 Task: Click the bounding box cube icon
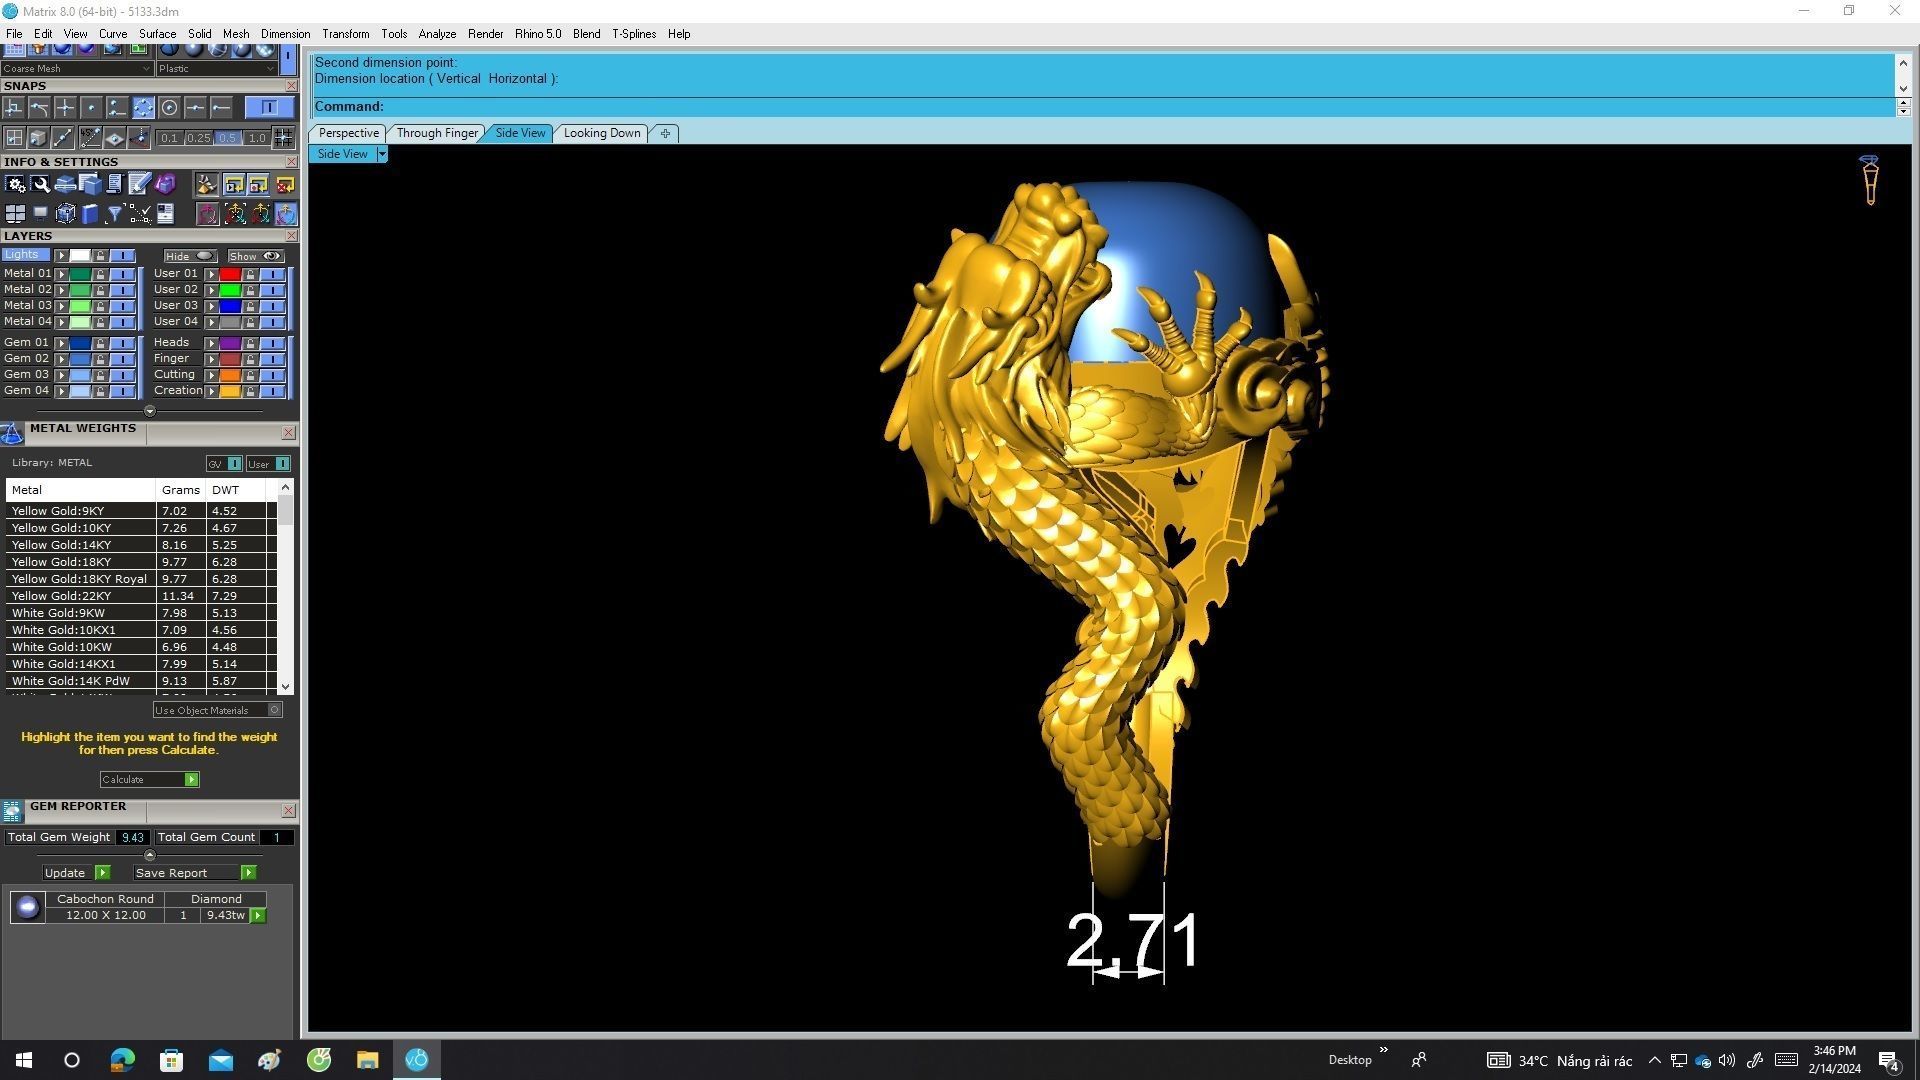65,214
